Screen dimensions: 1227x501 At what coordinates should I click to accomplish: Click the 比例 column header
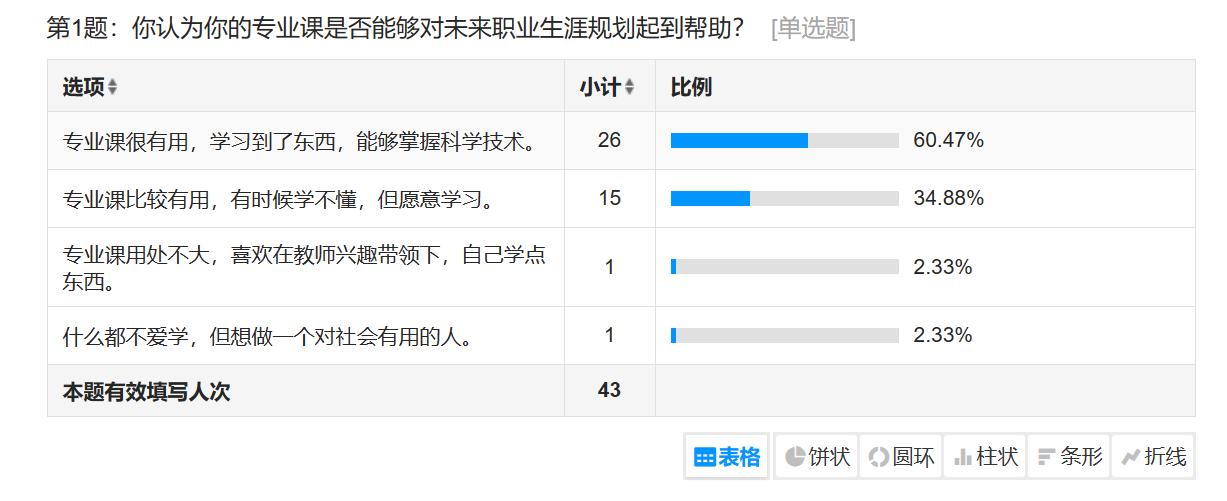click(691, 88)
